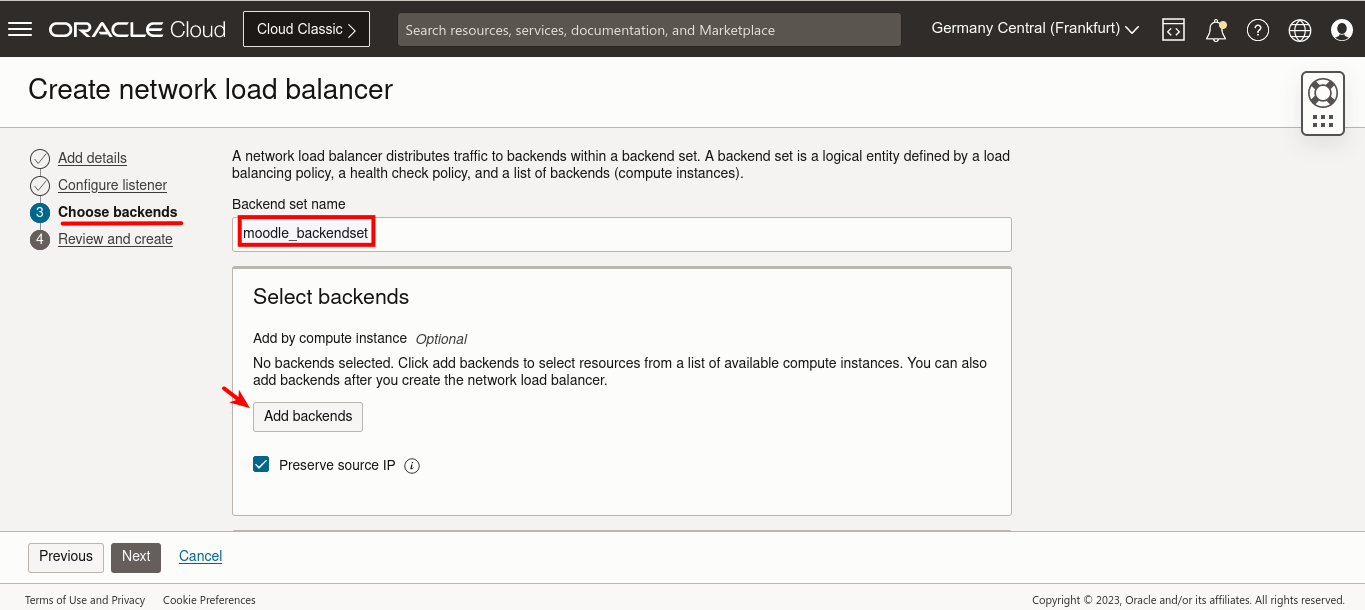Open the Oracle Cloud navigation hamburger menu

20,28
